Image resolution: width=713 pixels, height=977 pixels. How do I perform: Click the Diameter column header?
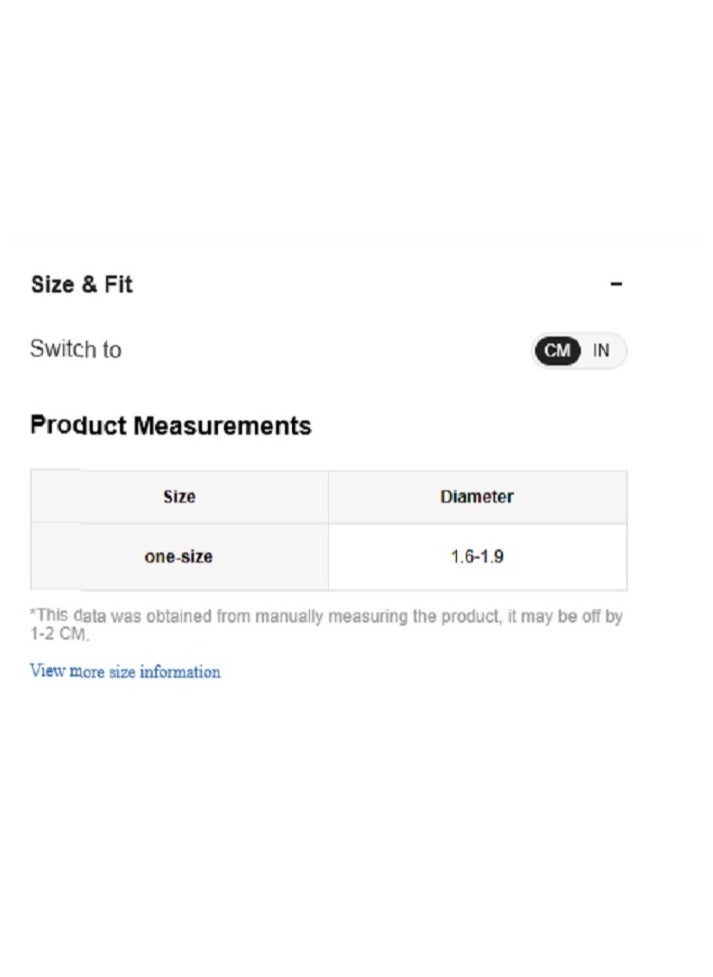tap(477, 497)
